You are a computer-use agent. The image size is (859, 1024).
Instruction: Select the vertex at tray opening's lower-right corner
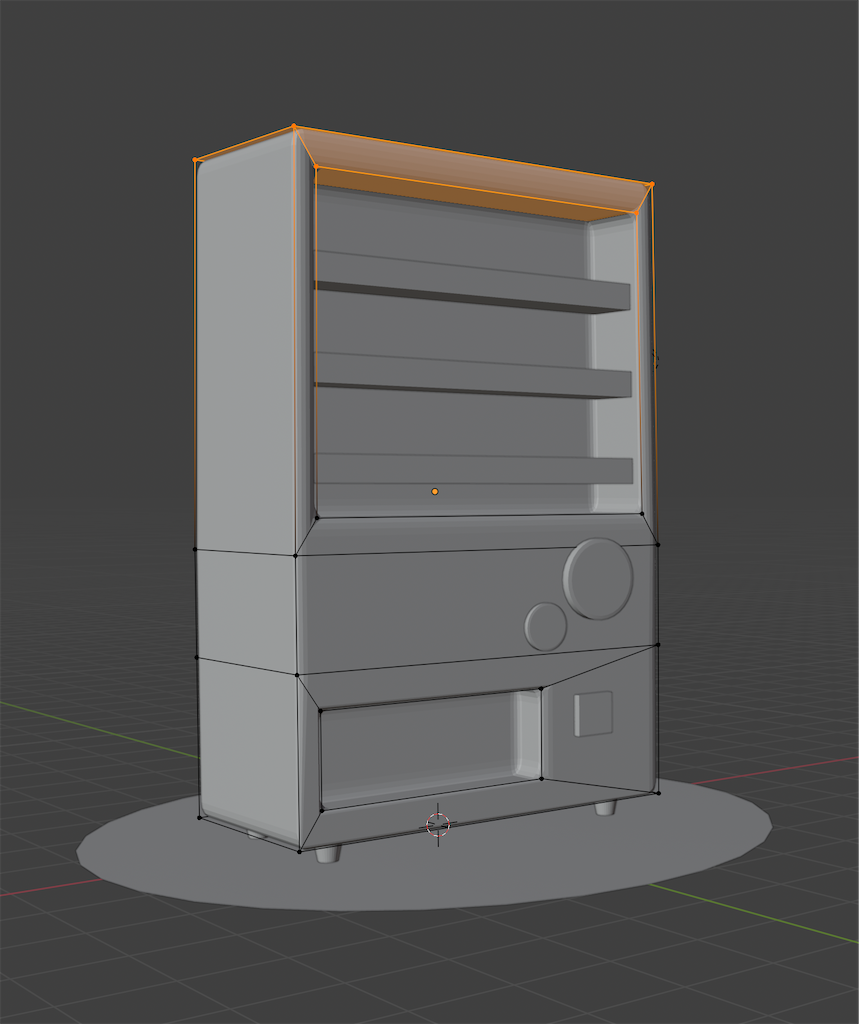point(542,778)
